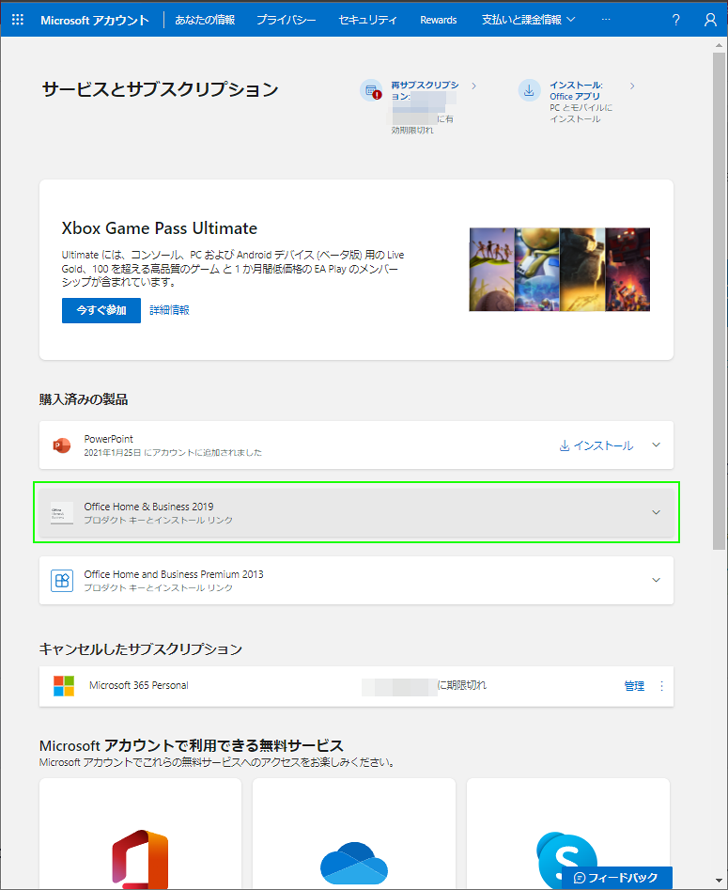Click the chevron next to Install Office apps
728x890 pixels.
pos(632,86)
